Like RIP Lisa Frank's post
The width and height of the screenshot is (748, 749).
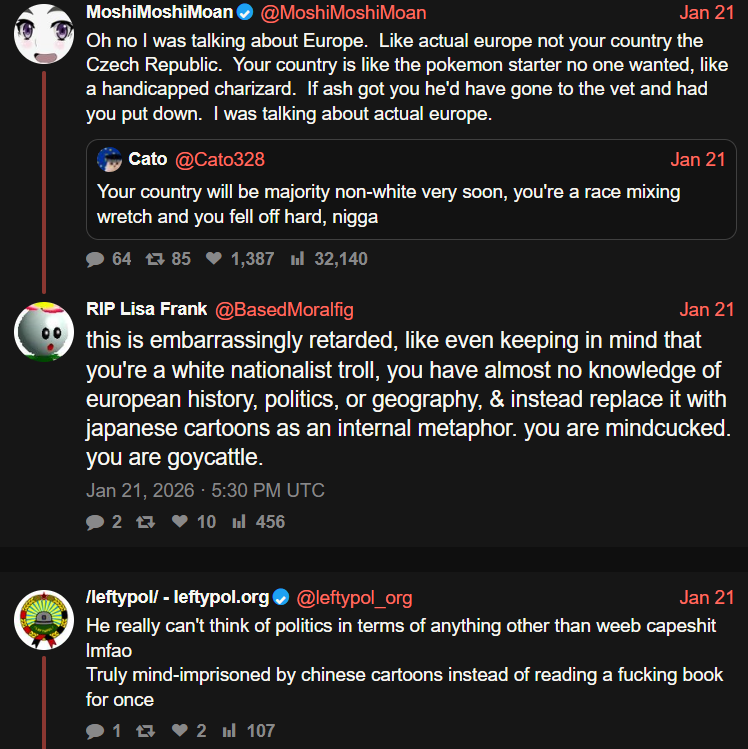(x=180, y=522)
